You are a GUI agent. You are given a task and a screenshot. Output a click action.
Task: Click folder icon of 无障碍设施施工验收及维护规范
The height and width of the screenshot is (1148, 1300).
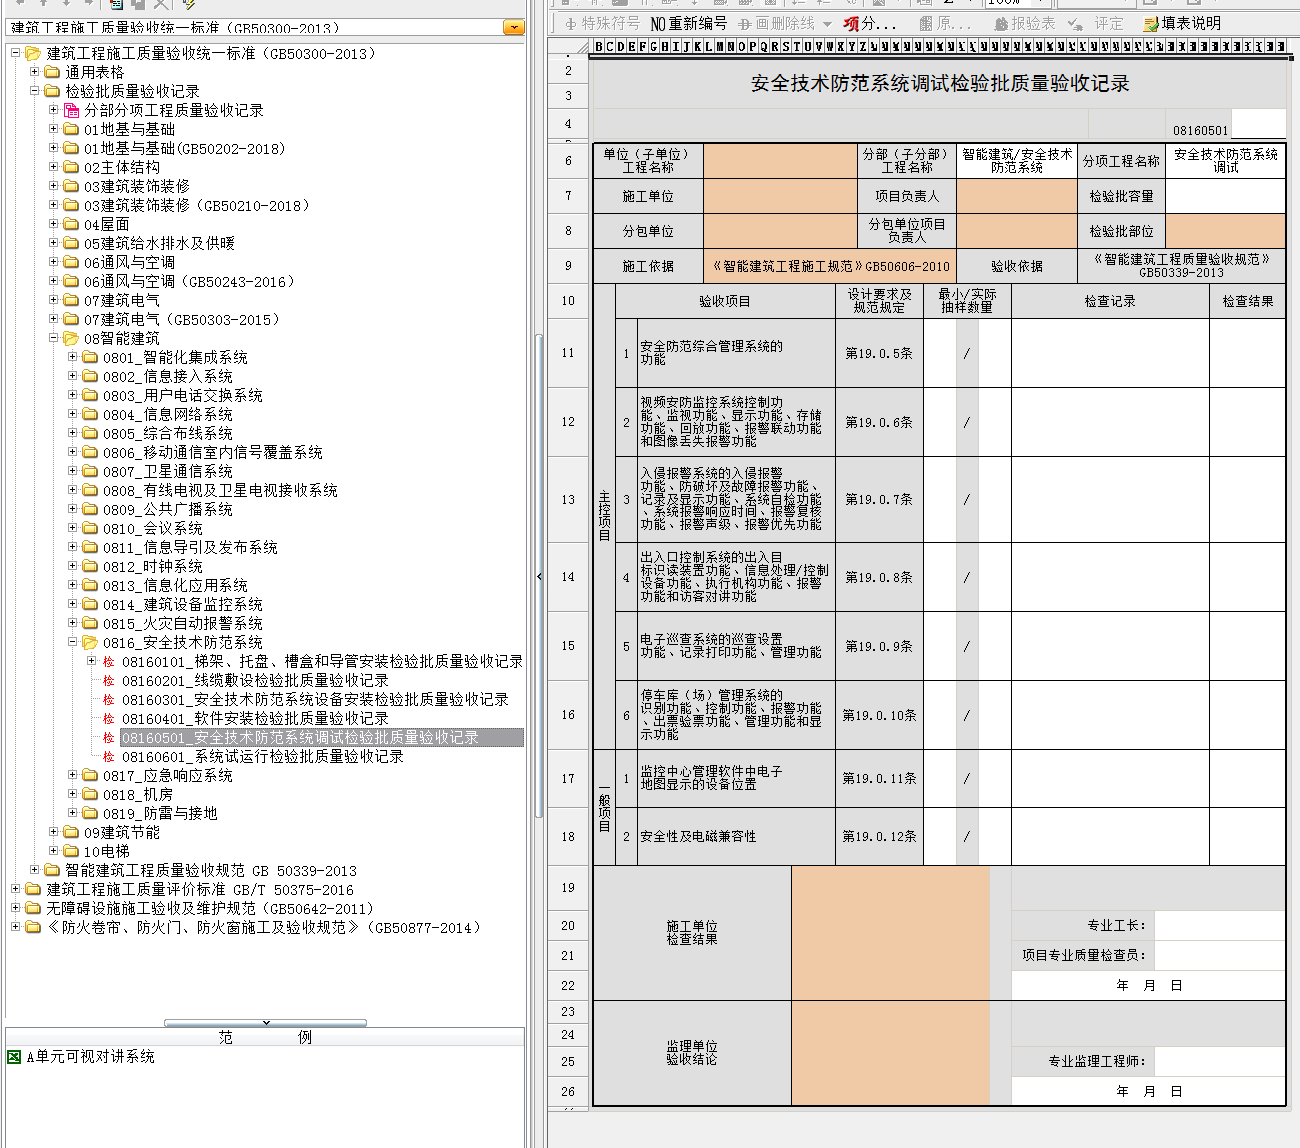point(33,908)
